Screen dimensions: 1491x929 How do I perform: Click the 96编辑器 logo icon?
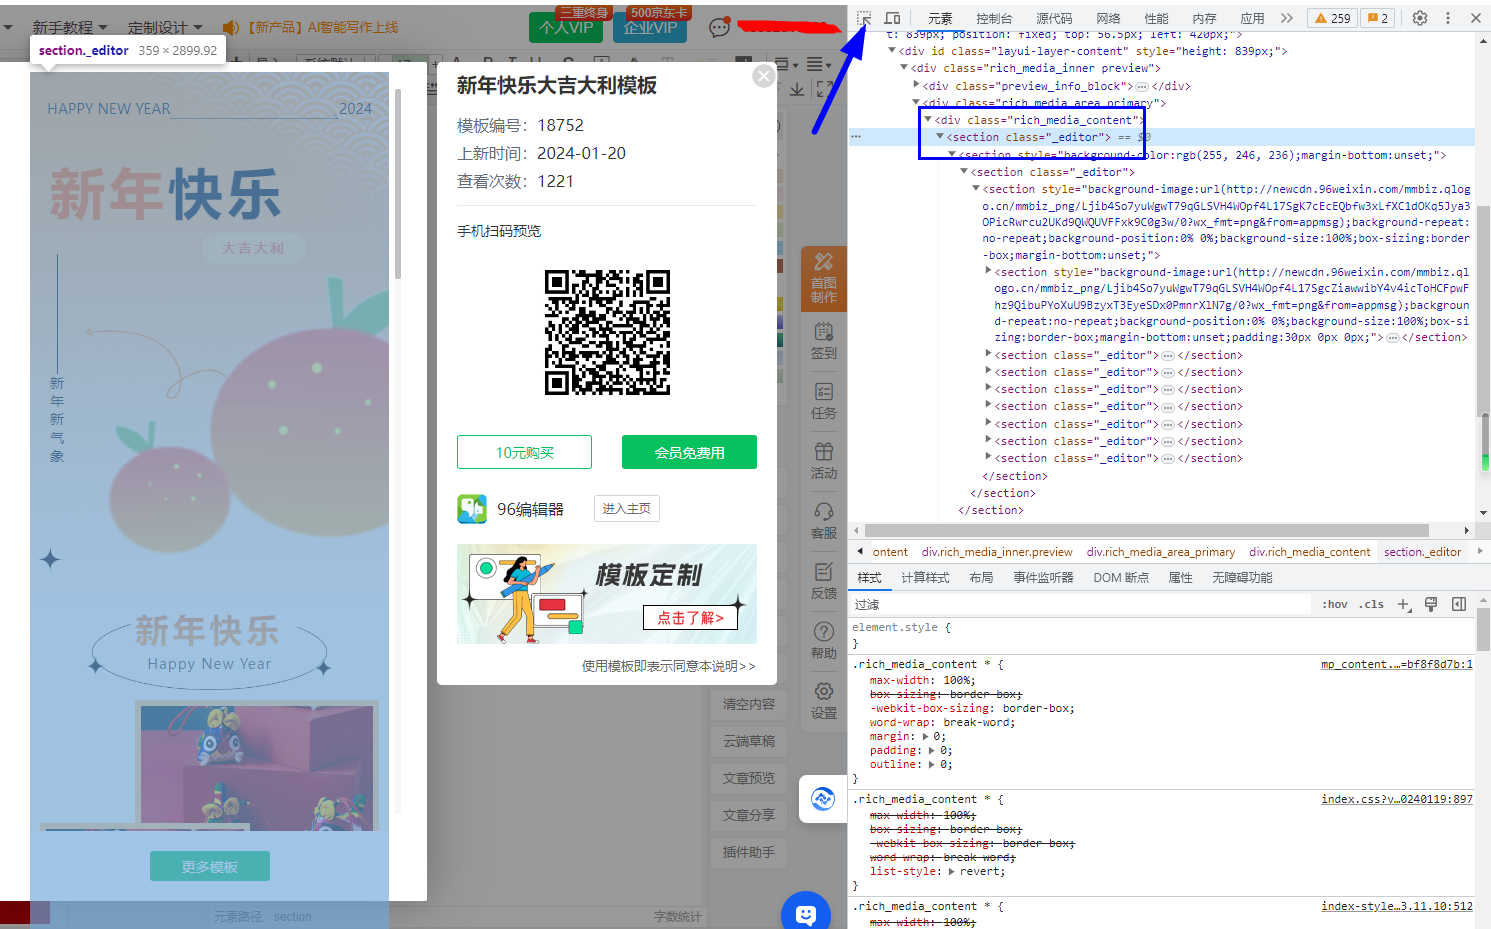pos(472,509)
